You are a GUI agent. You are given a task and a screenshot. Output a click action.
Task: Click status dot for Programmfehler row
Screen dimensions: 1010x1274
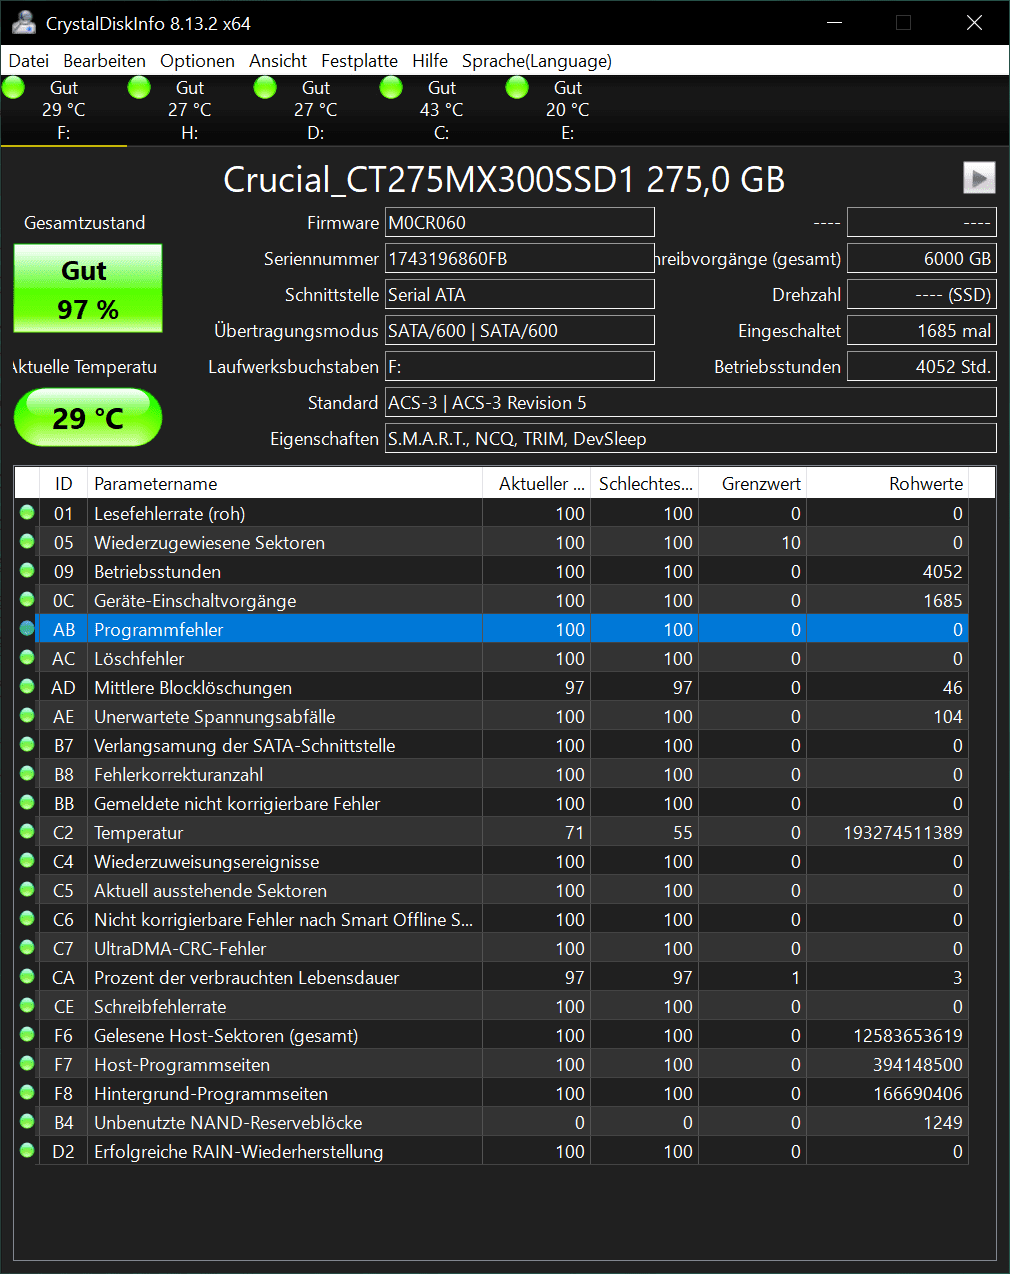27,629
